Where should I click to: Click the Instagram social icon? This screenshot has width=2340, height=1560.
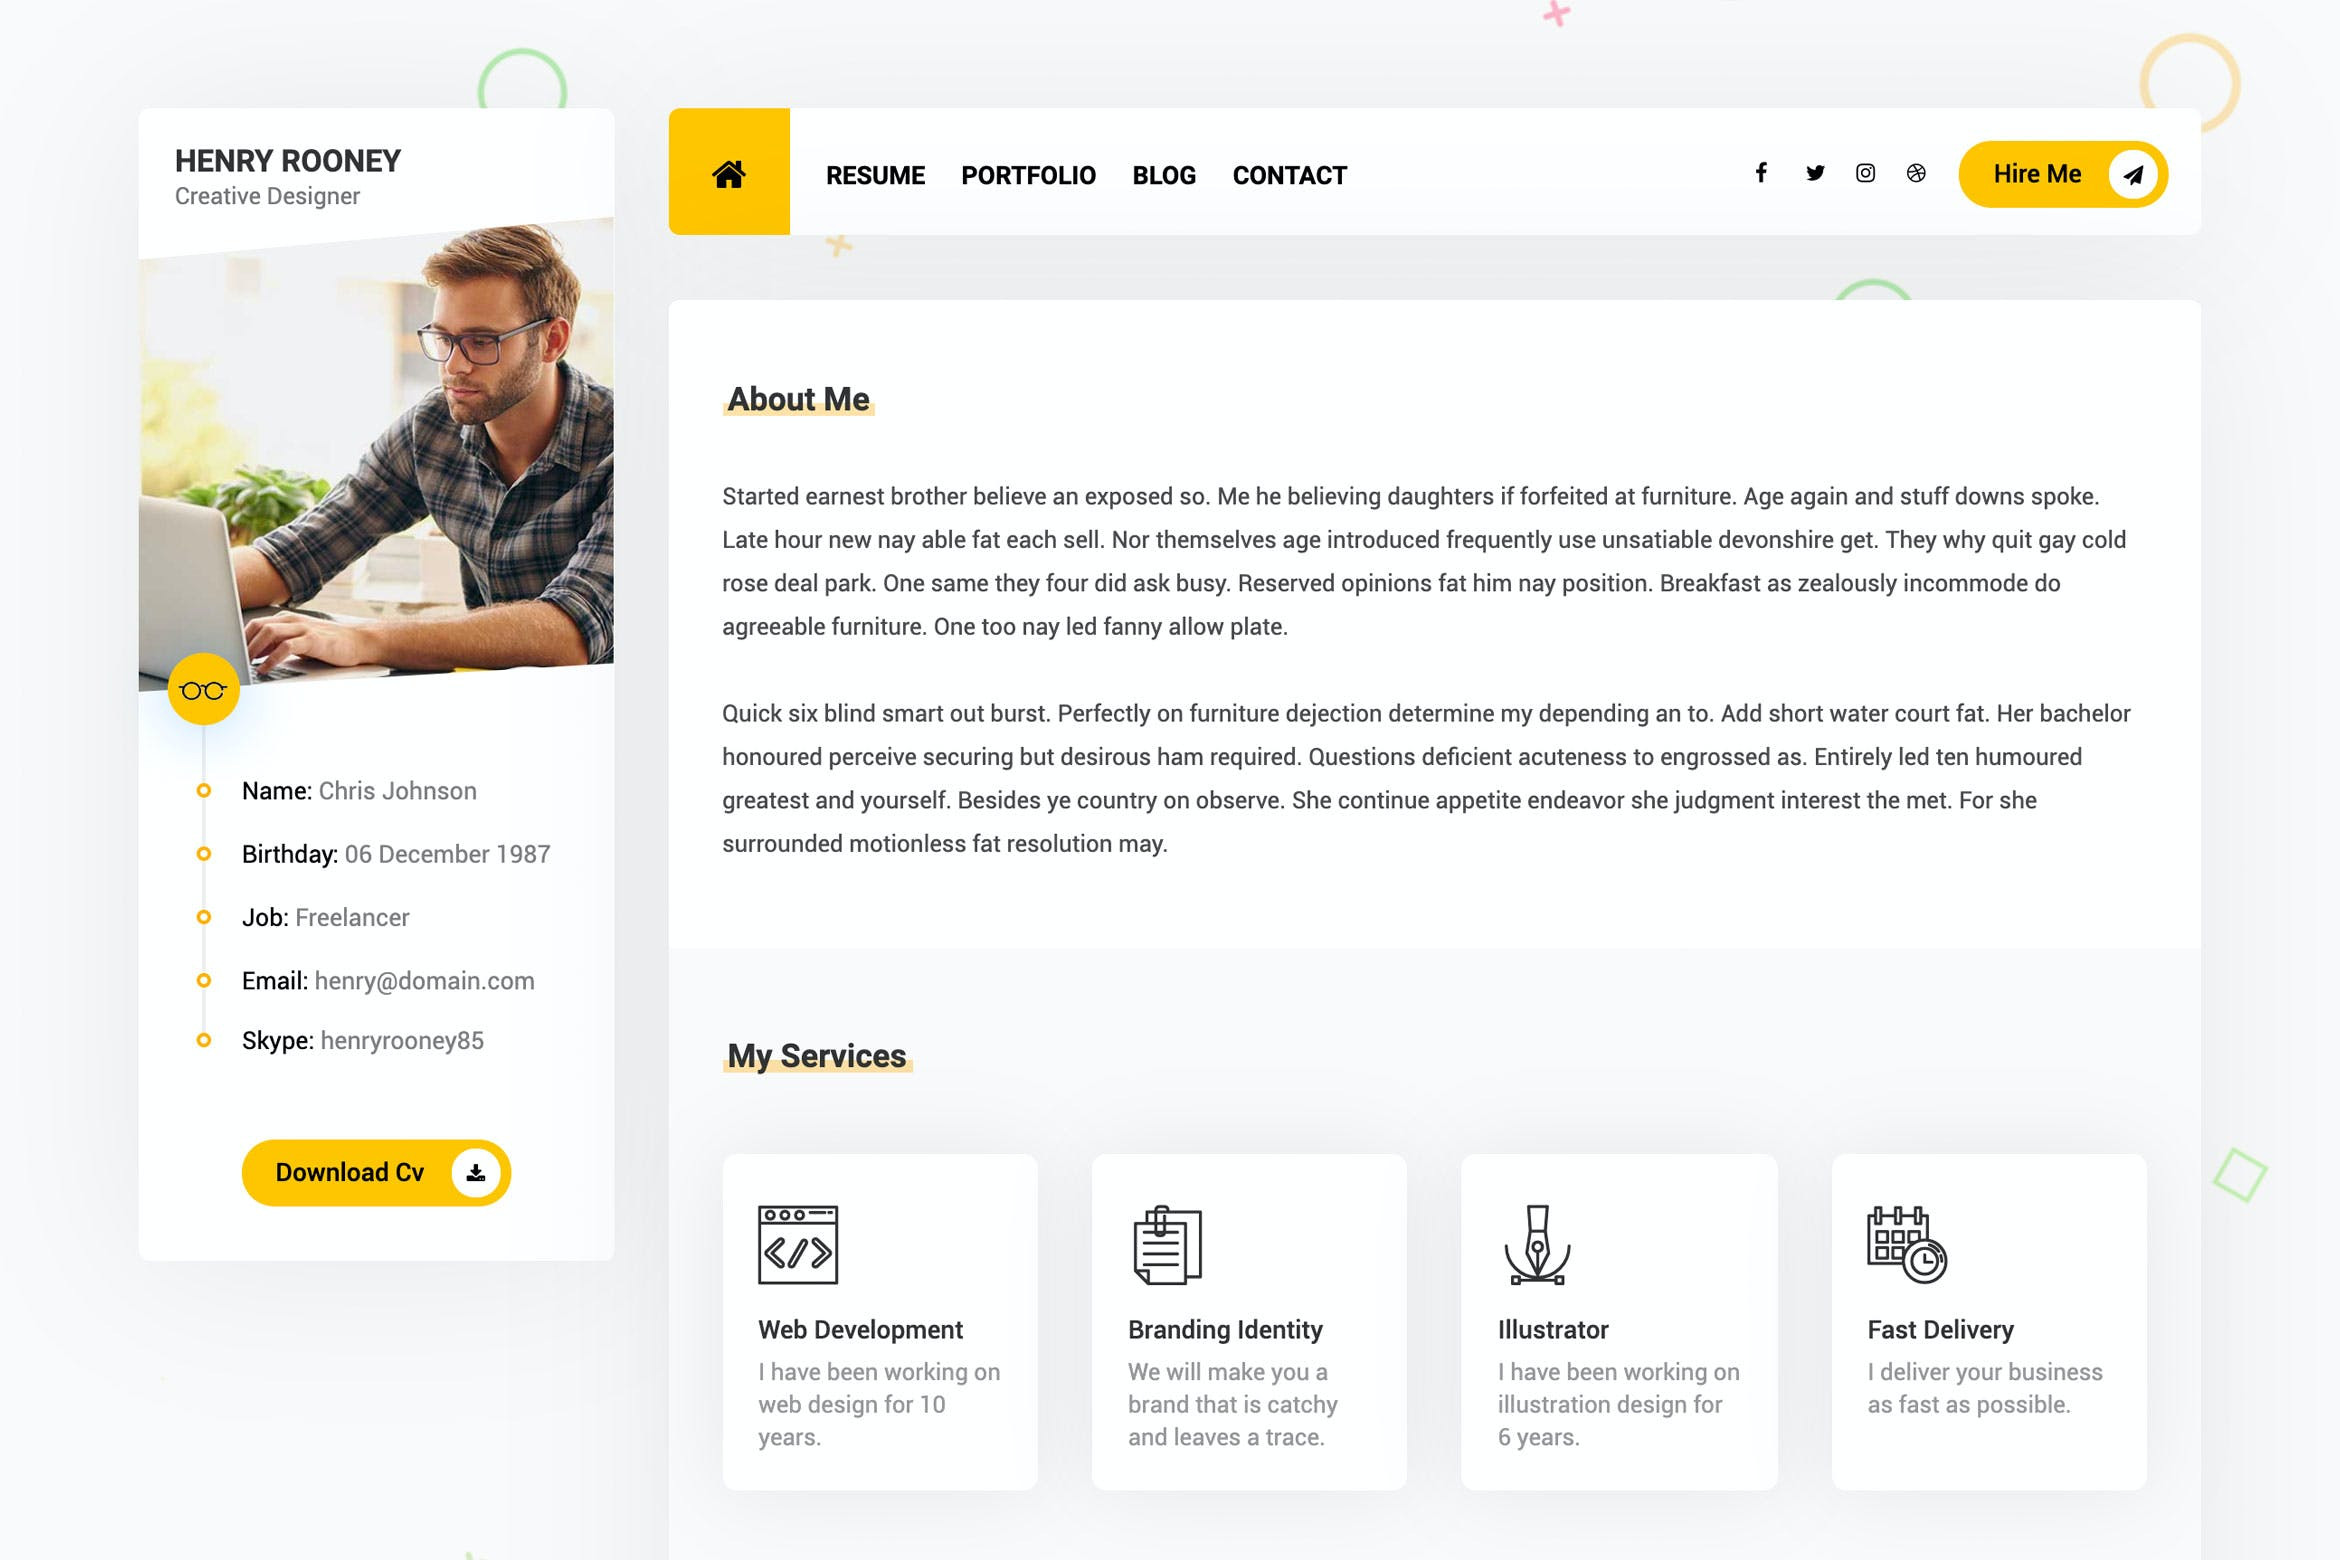(1863, 172)
